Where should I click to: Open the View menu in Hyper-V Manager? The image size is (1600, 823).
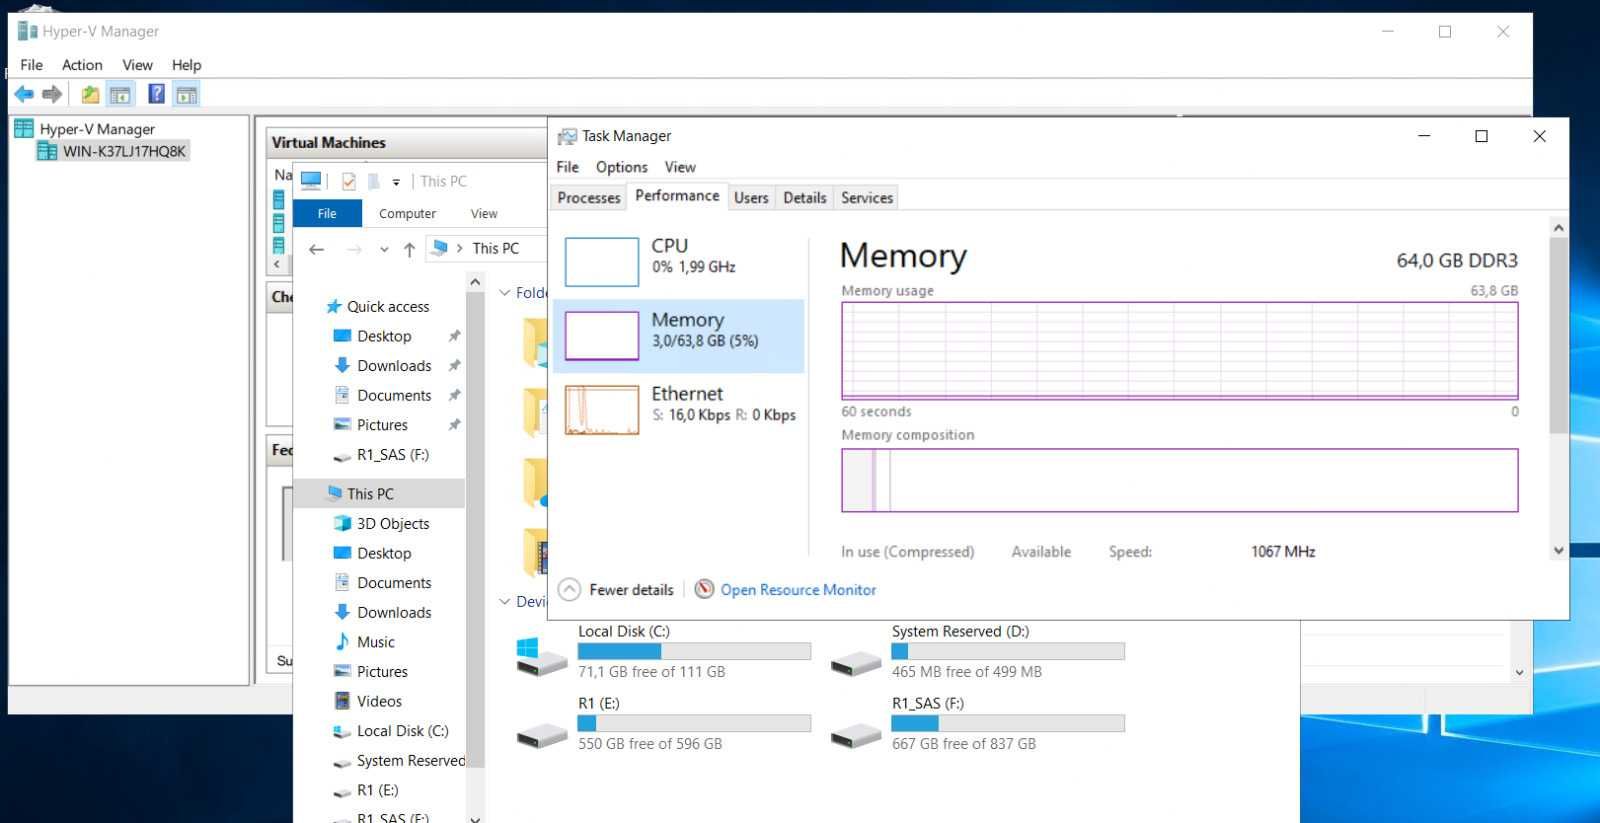point(137,65)
